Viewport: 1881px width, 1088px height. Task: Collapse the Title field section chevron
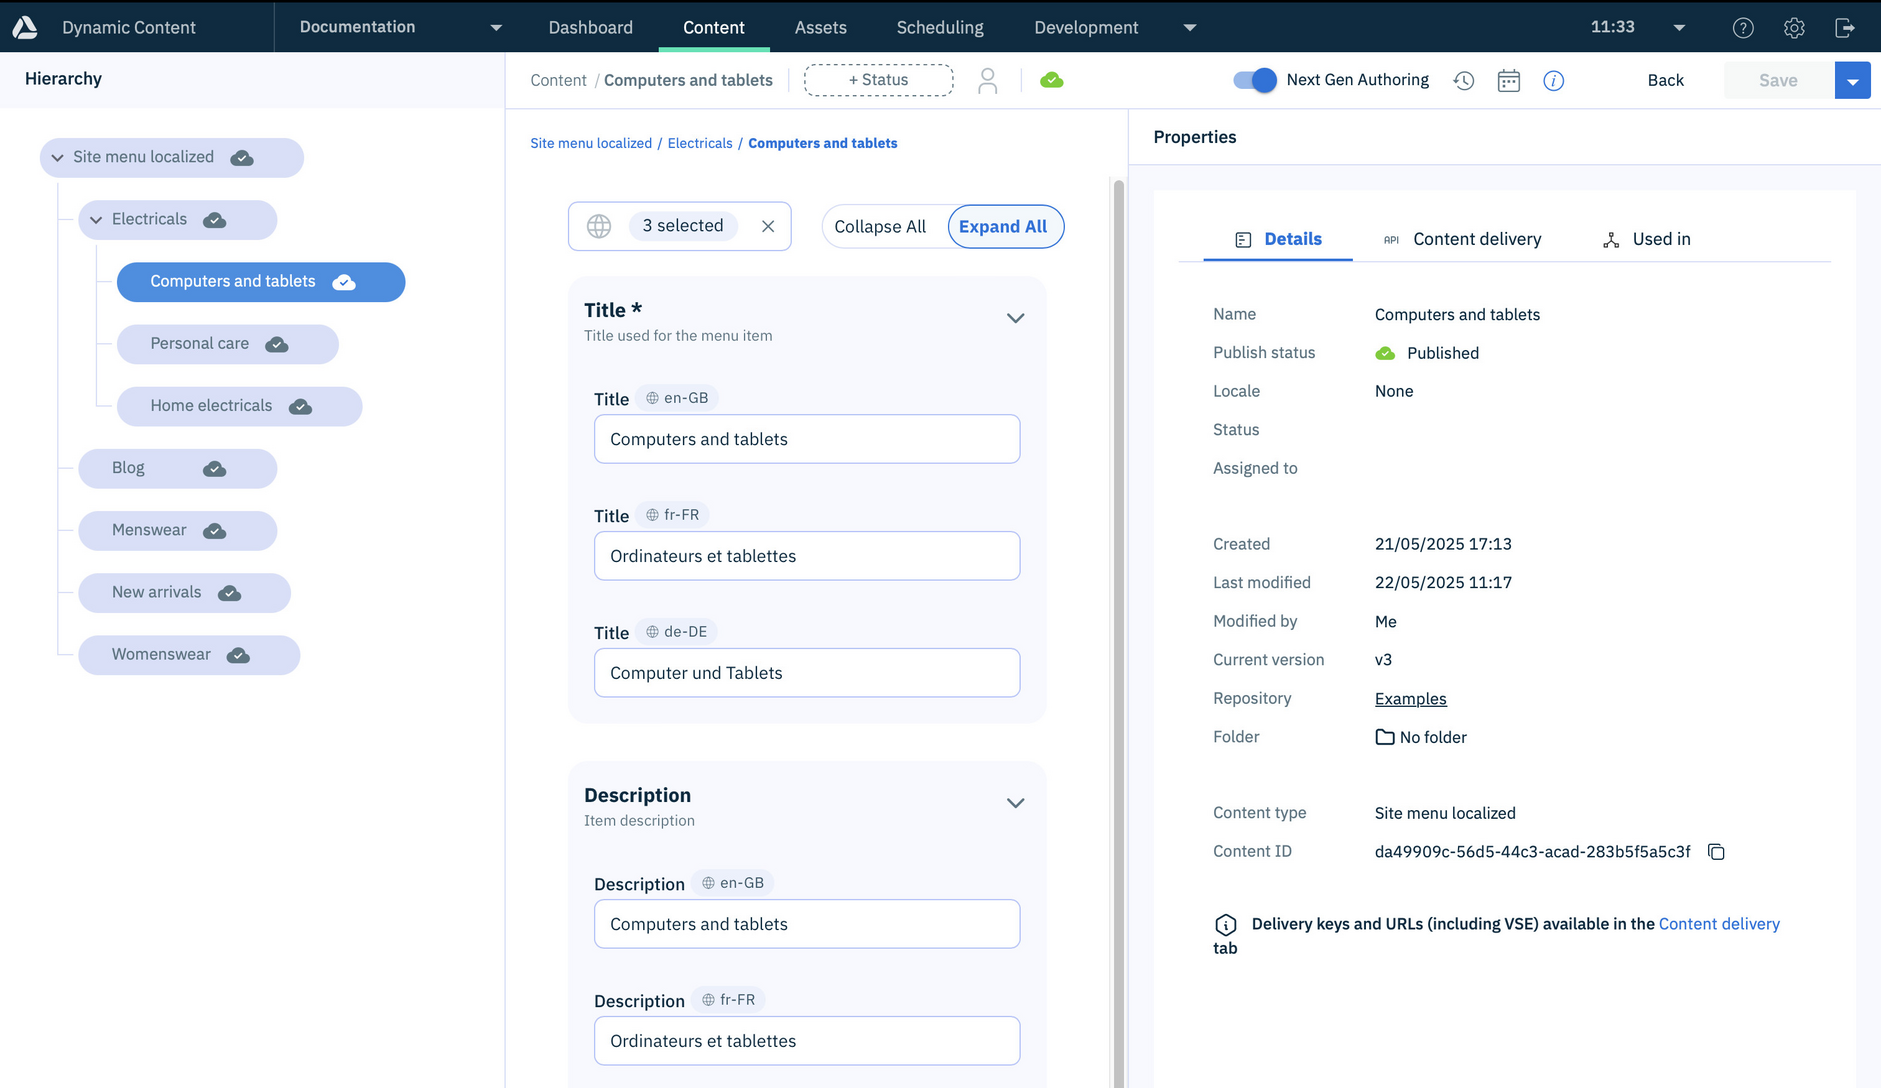[1015, 318]
